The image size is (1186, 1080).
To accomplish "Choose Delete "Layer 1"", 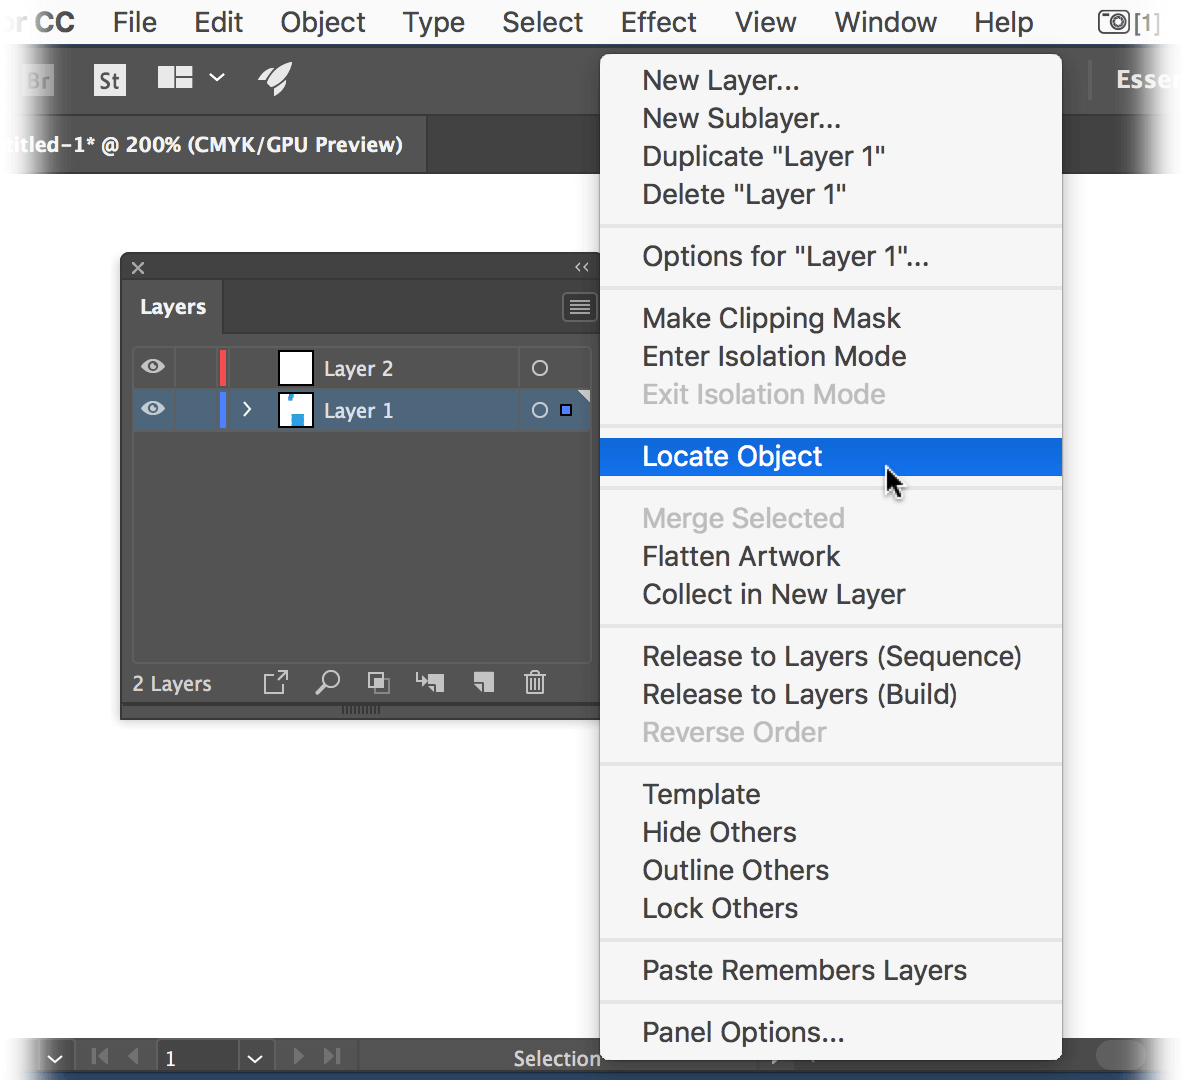I will tap(831, 194).
